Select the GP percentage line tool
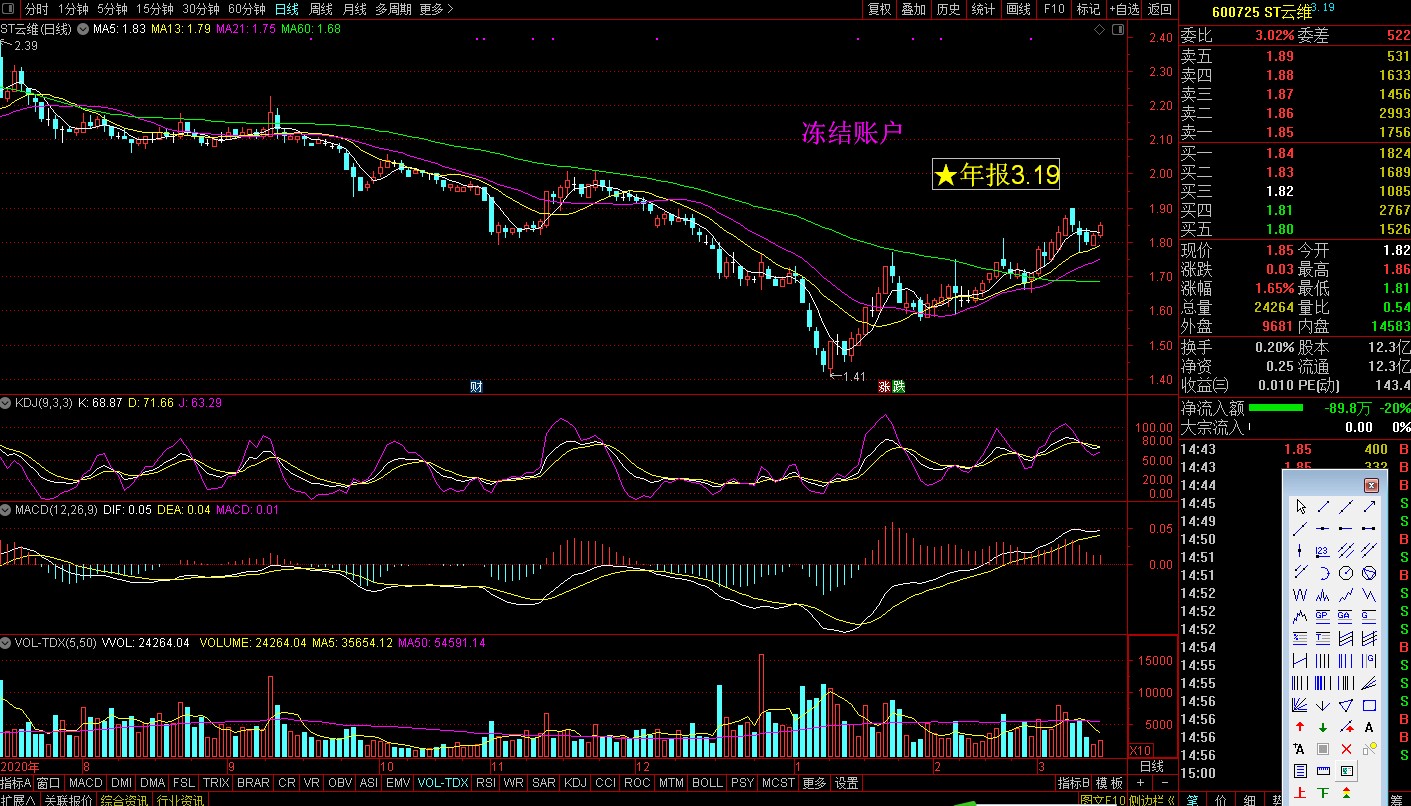1411x806 pixels. [1322, 616]
